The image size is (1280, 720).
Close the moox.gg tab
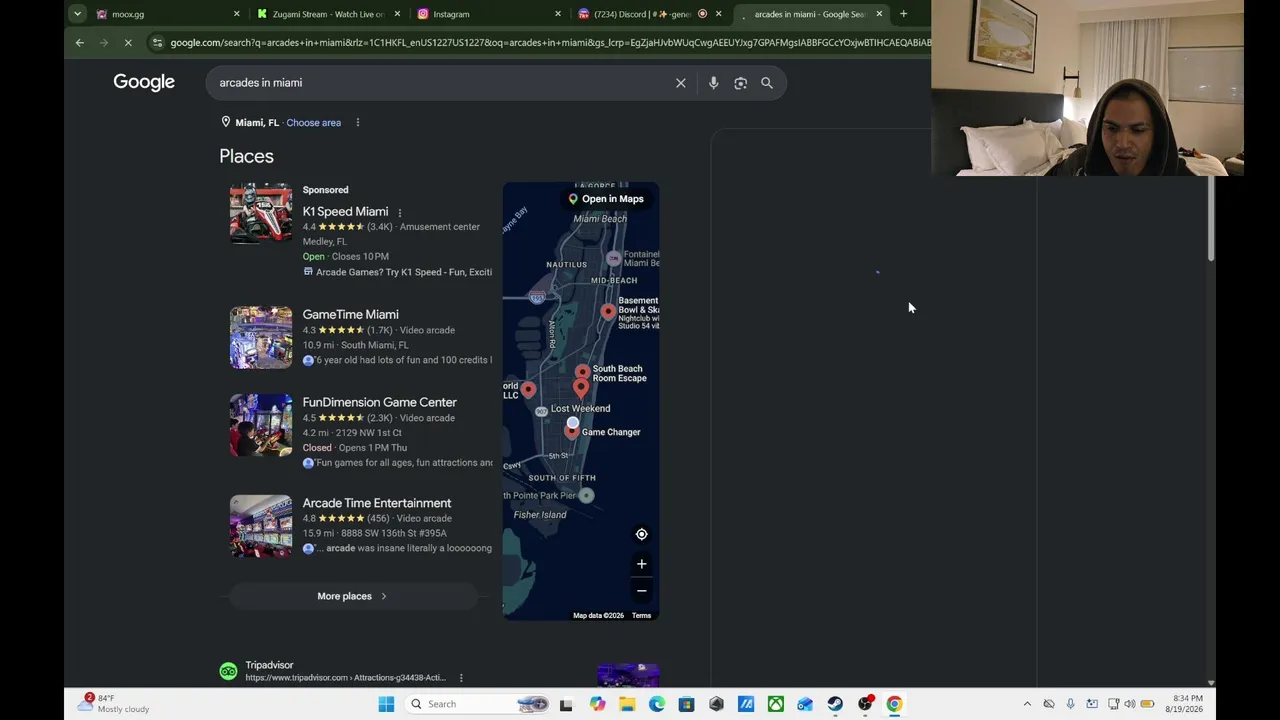237,14
